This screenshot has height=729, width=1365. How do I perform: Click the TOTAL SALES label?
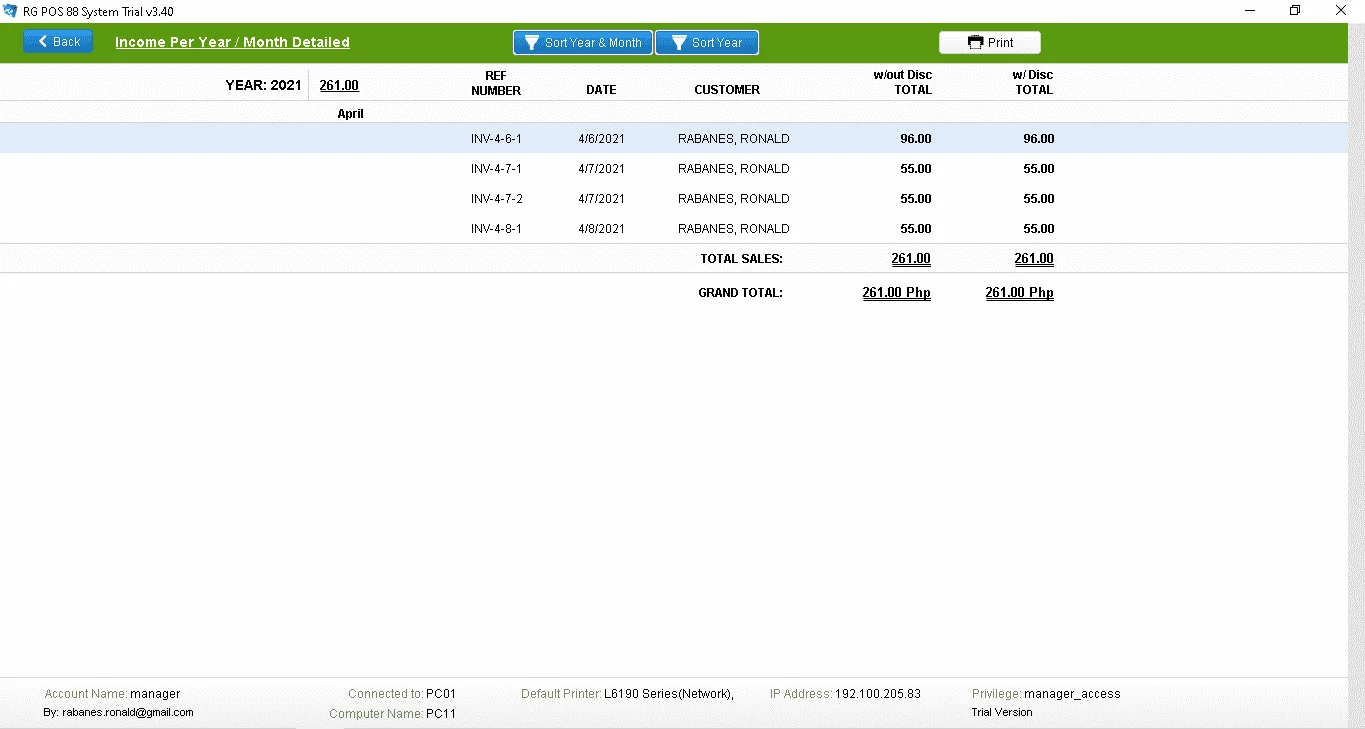(x=741, y=259)
